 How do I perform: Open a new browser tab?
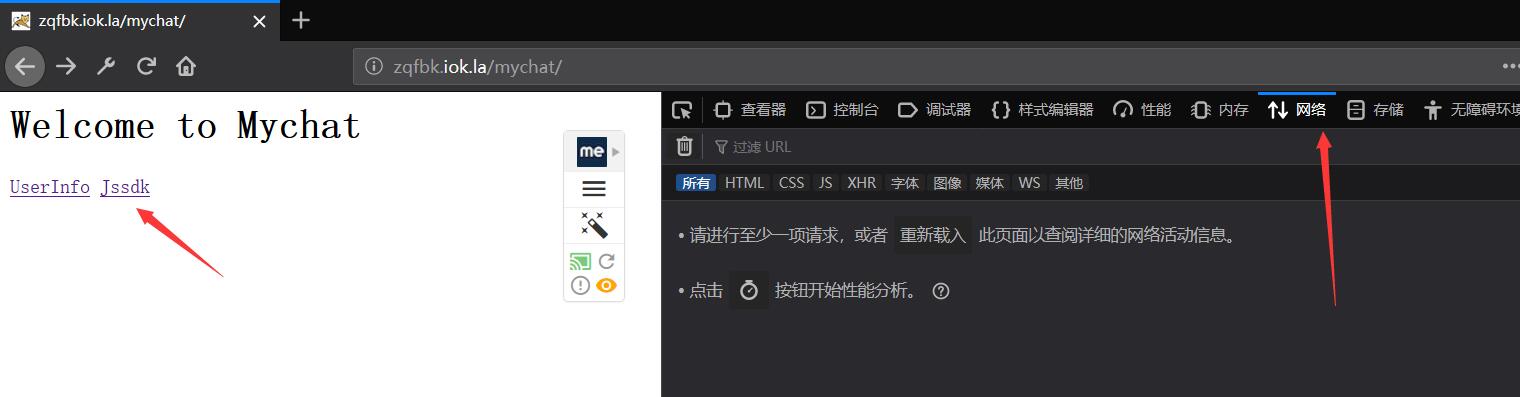pyautogui.click(x=300, y=20)
